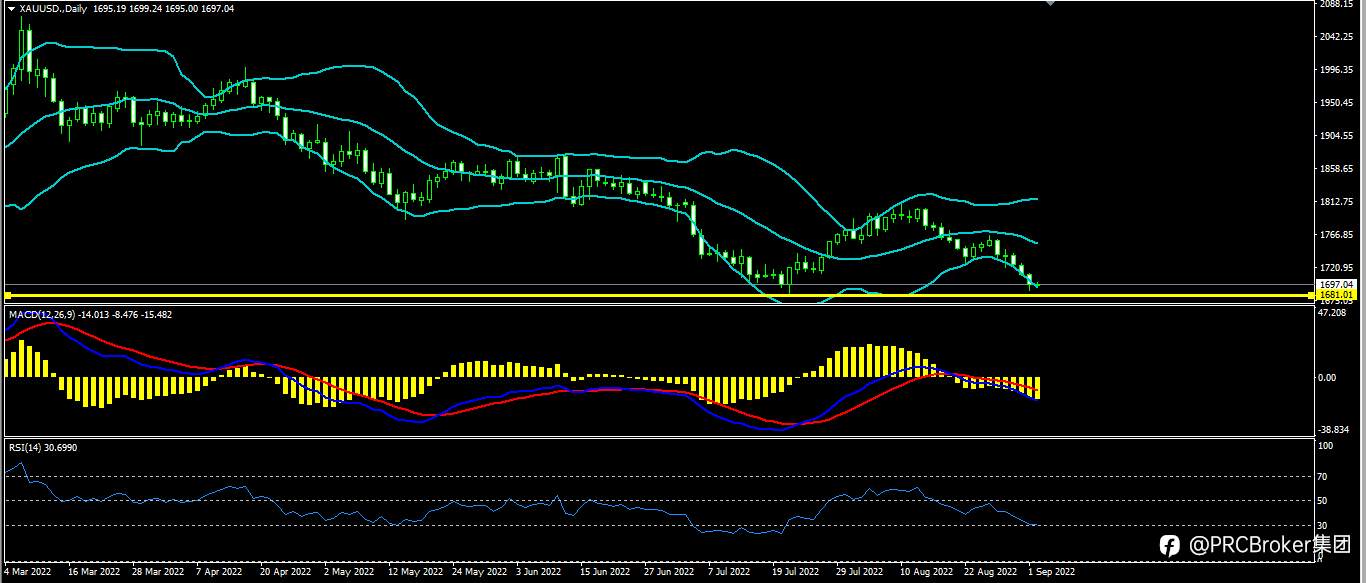Click the RSI scale value 30
The image size is (1366, 583).
1324,525
